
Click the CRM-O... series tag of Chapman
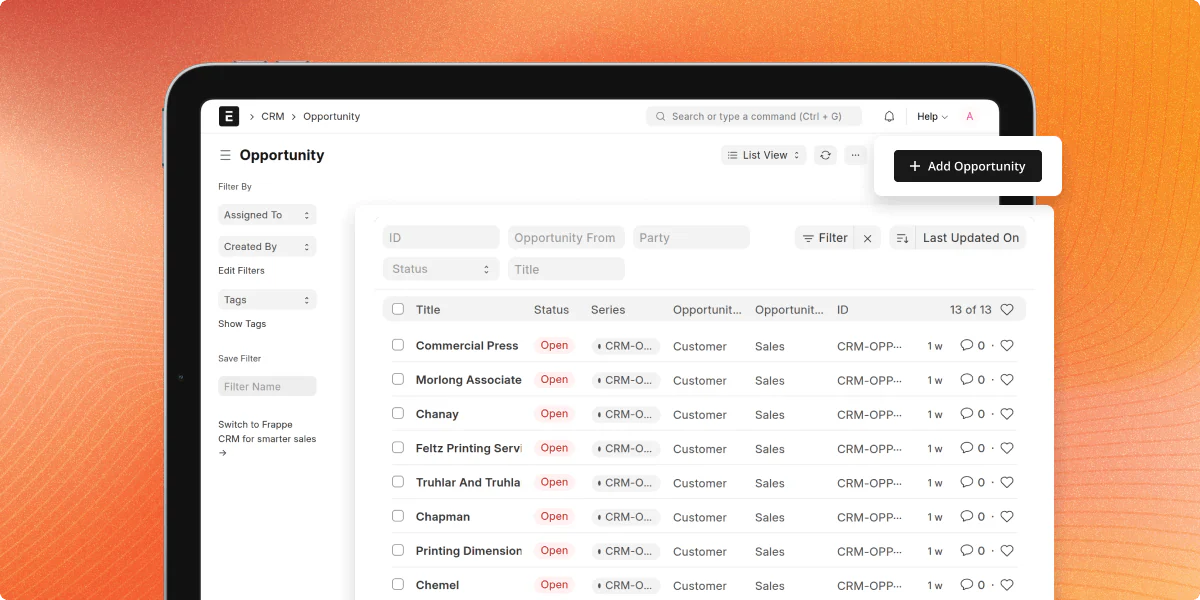[x=626, y=517]
